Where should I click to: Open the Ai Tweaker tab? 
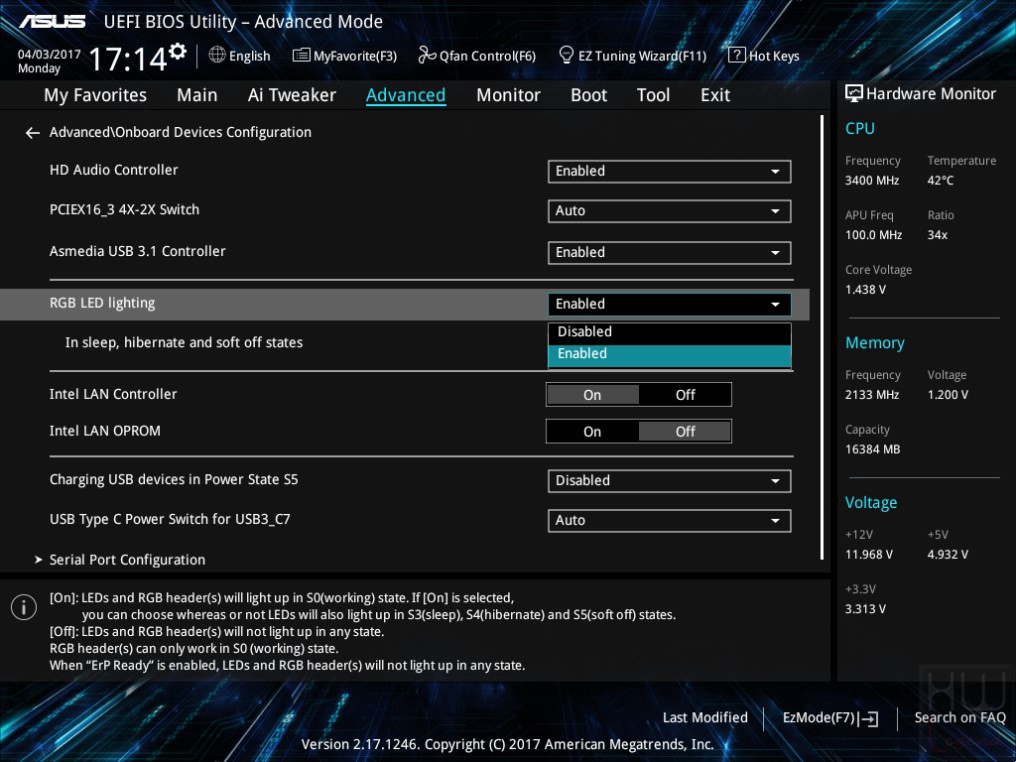point(292,95)
